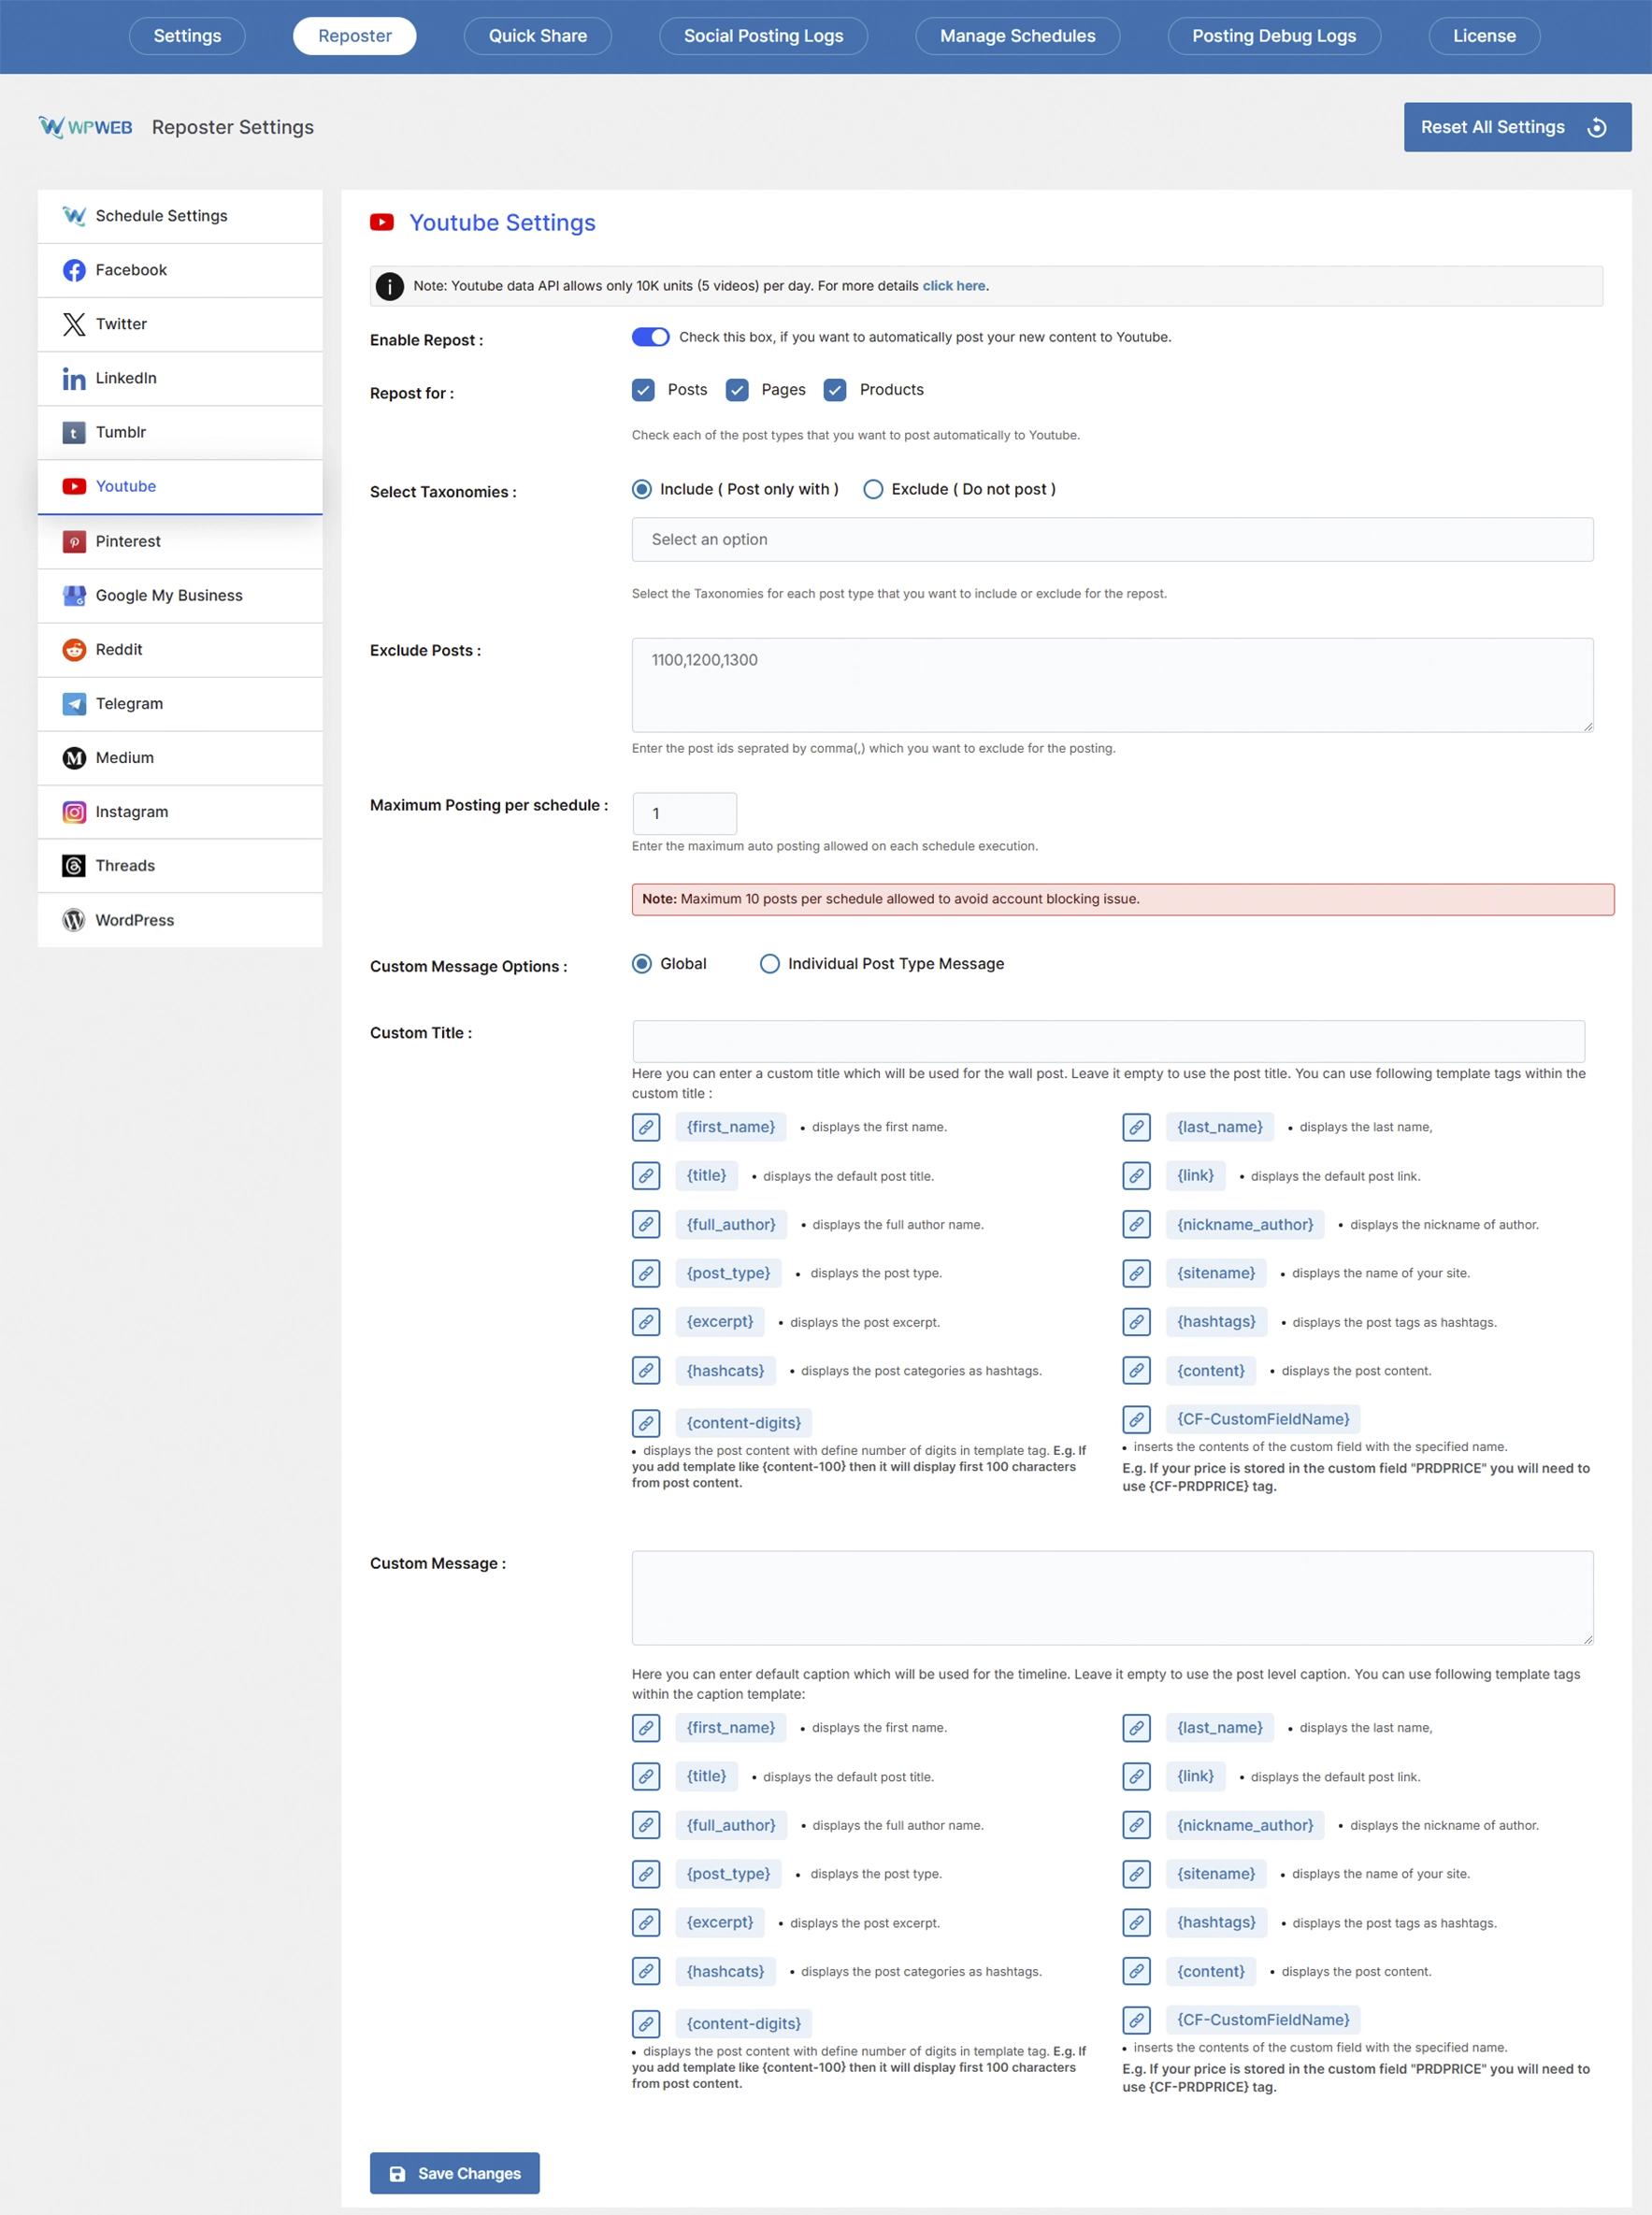The height and width of the screenshot is (2215, 1652).
Task: Uncheck the Products checkbox
Action: pyautogui.click(x=835, y=390)
